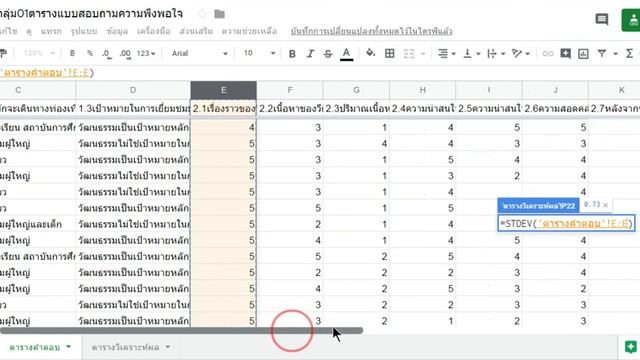Click the green share button
This screenshot has height=360, width=640.
click(x=631, y=20)
